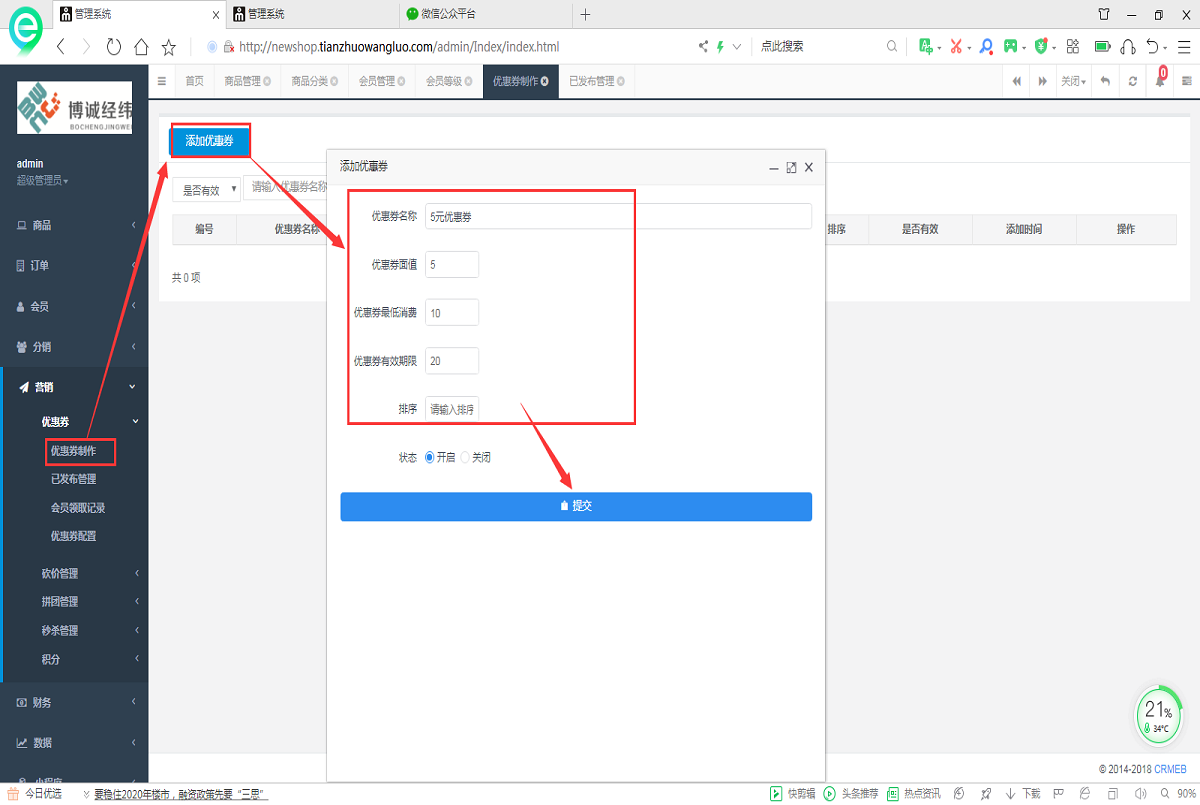Toggle sidebar with the hamburger menu icon
This screenshot has width=1200, height=805.
click(x=162, y=81)
